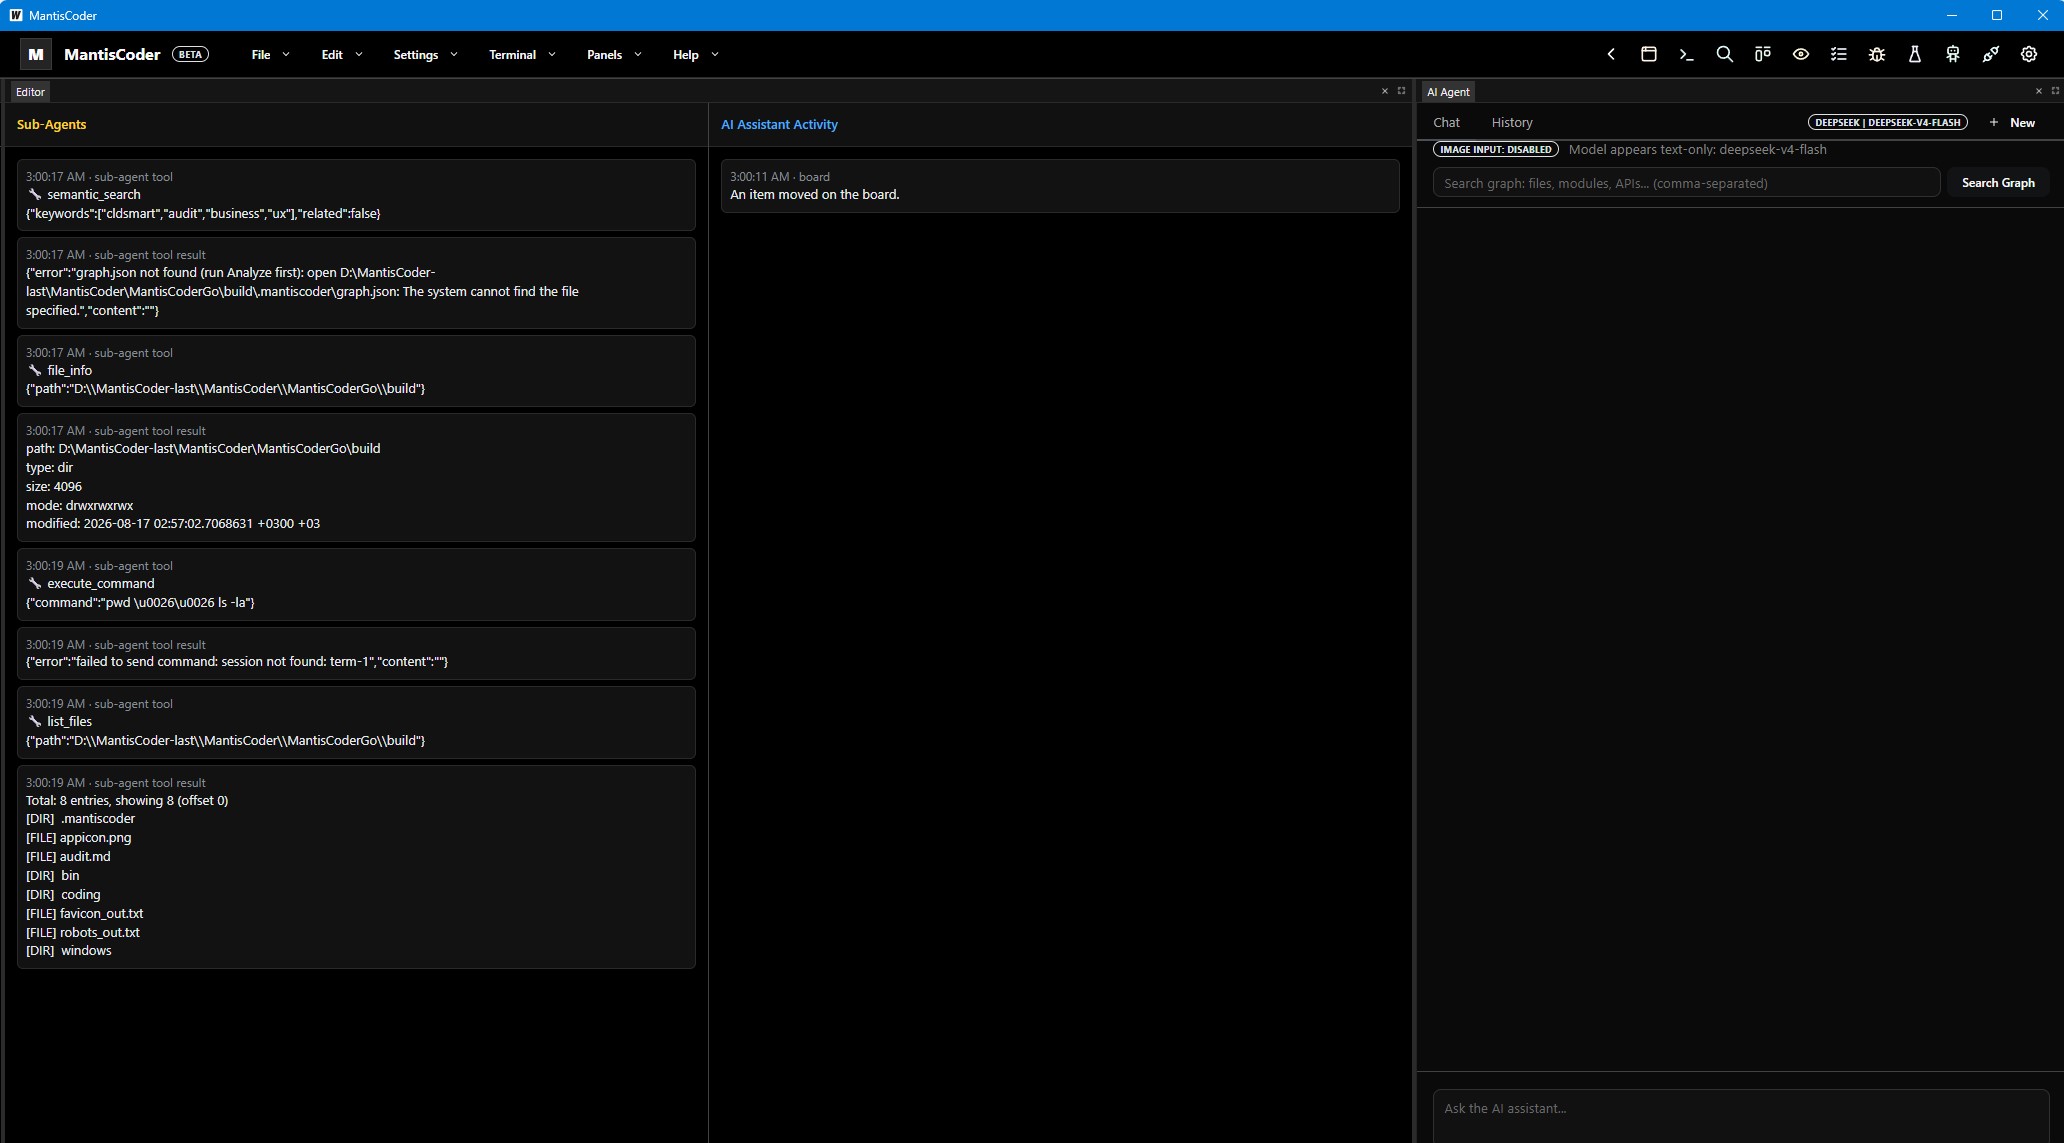Viewport: 2064px width, 1143px height.
Task: Click the DEEPSEEK-V4-FLASH model badge
Action: (1887, 123)
